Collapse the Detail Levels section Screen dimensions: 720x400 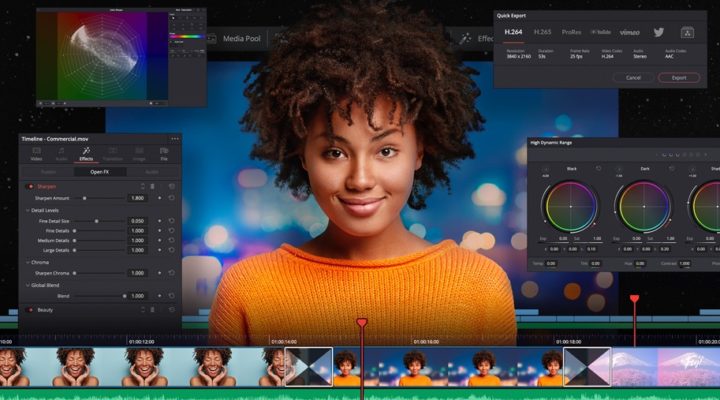coord(28,210)
